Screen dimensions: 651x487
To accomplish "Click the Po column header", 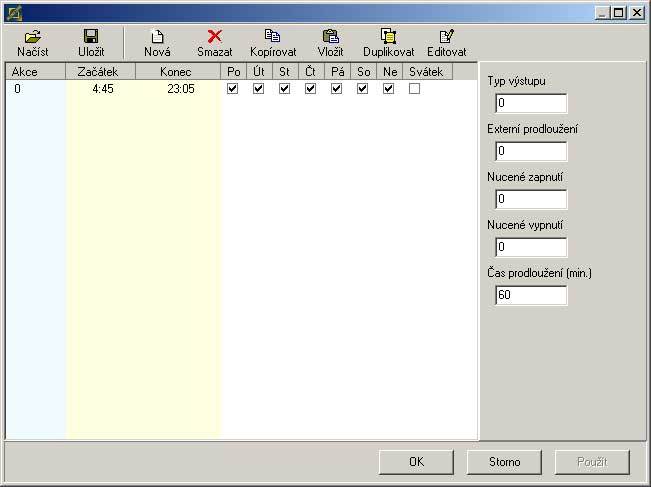I will 234,71.
